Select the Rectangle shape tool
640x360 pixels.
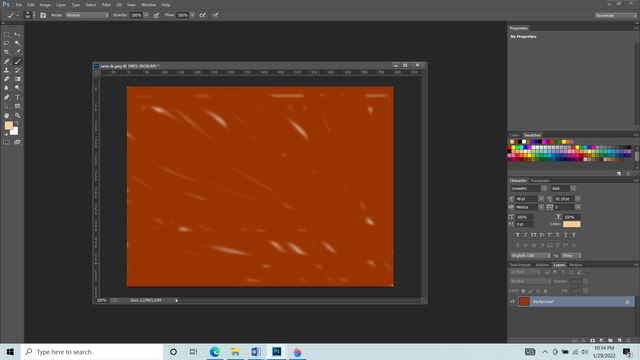tap(18, 106)
